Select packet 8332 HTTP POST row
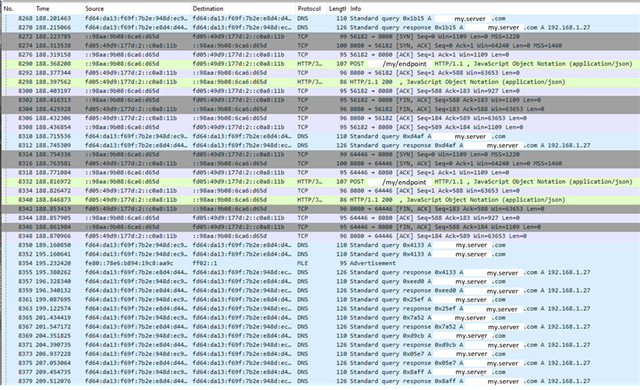This screenshot has height=390, width=640. (320, 182)
